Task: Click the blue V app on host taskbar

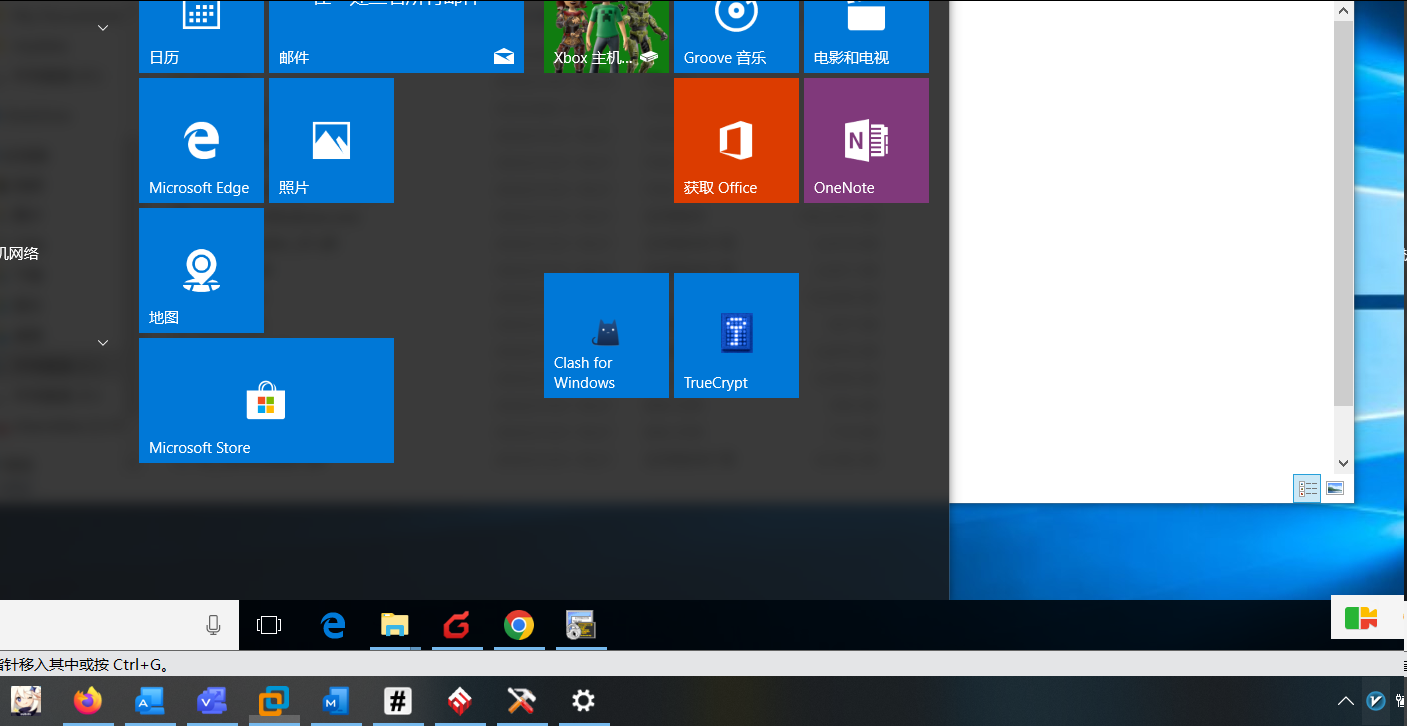Action: click(x=212, y=701)
